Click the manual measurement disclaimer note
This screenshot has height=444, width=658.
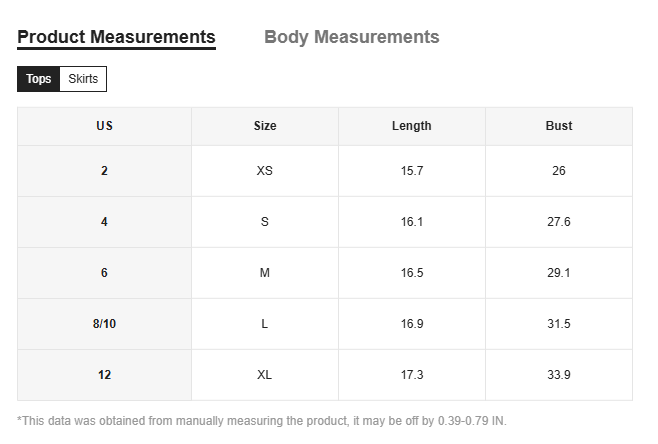(x=262, y=421)
